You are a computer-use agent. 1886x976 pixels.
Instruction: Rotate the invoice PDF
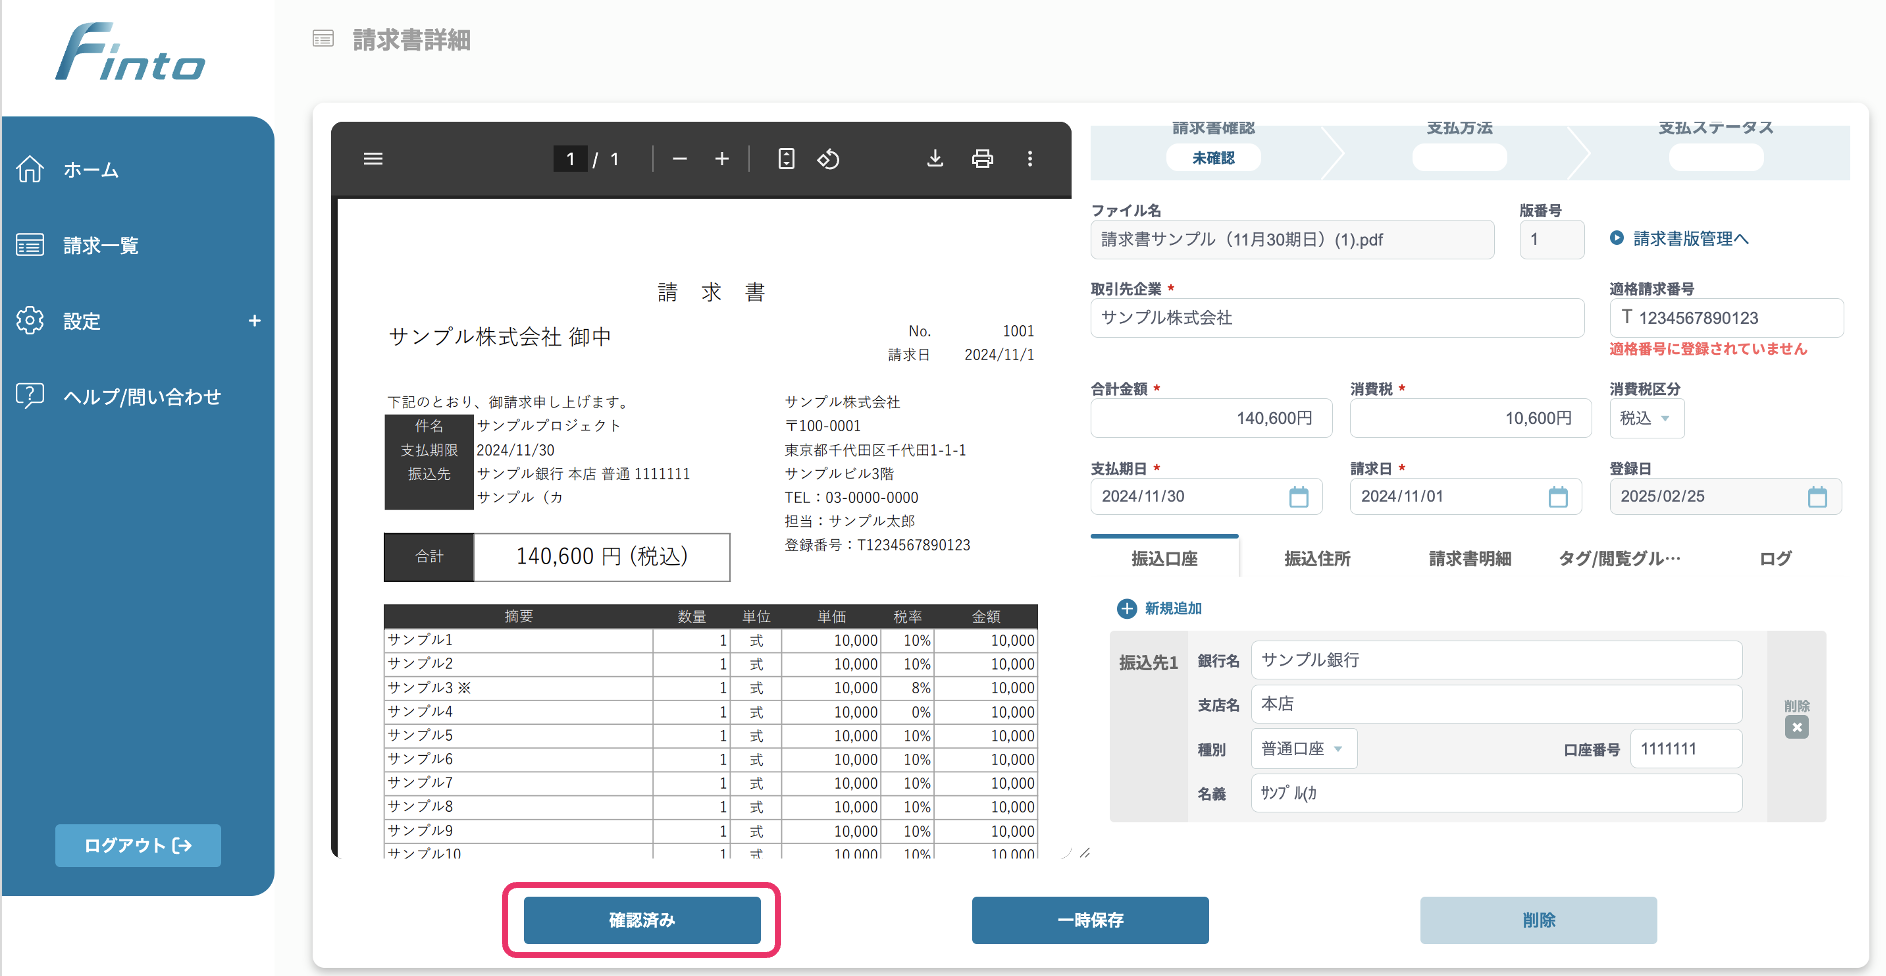click(828, 159)
